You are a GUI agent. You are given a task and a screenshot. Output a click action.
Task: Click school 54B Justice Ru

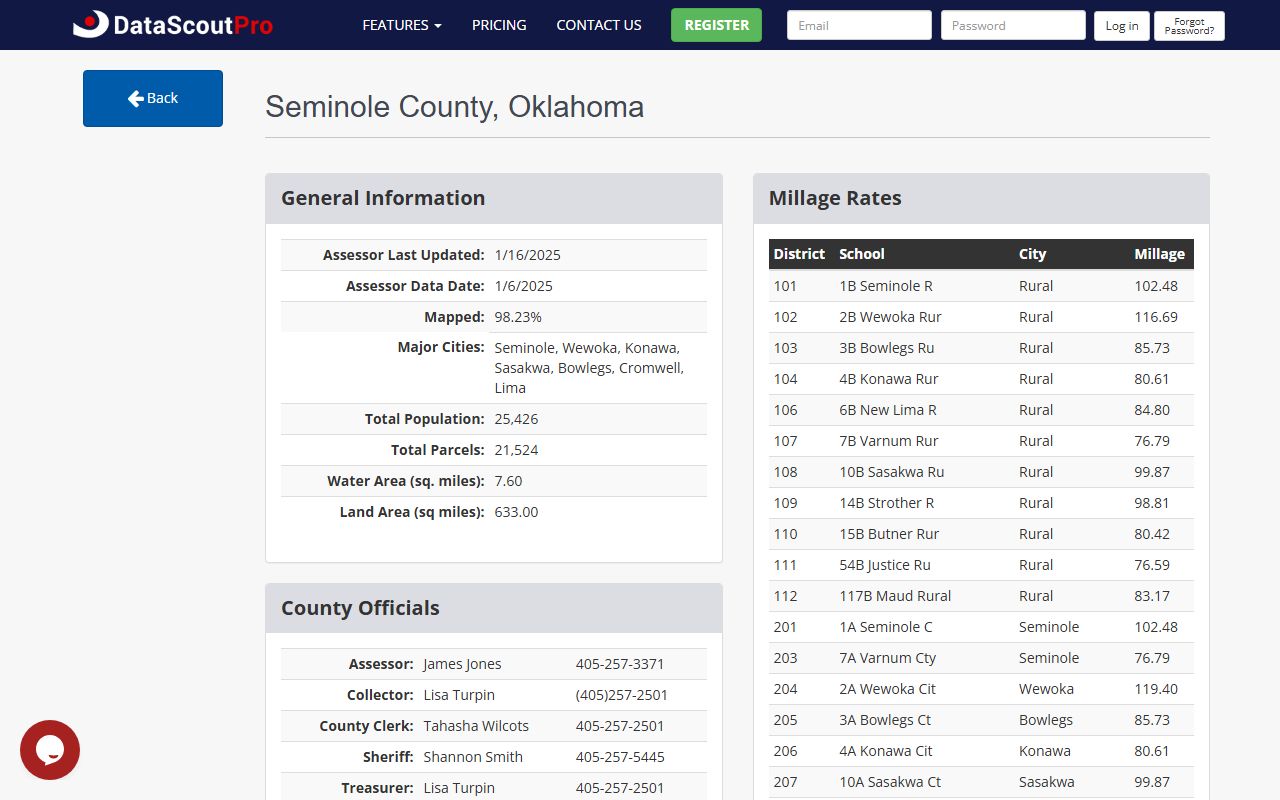click(885, 565)
